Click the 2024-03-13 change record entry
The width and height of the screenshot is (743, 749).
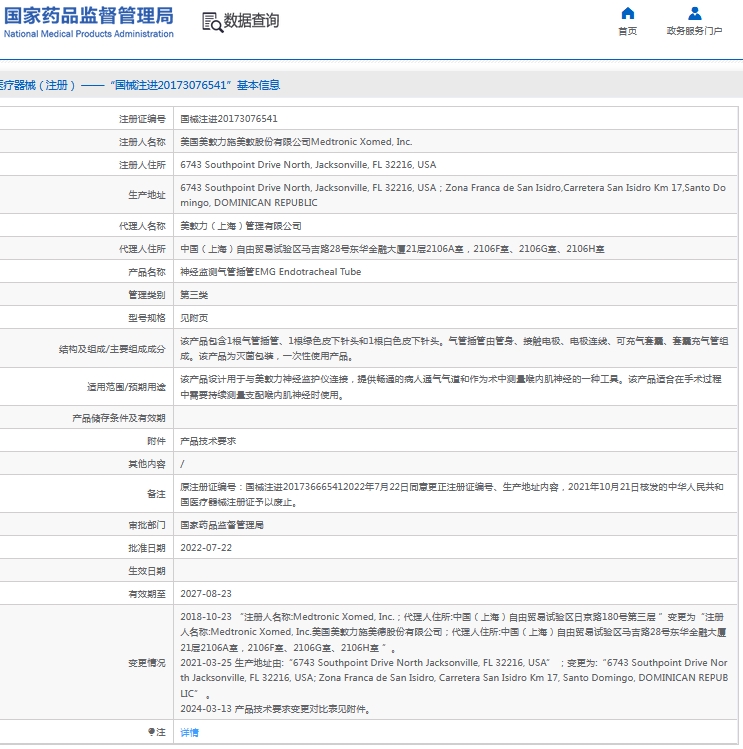[x=275, y=709]
